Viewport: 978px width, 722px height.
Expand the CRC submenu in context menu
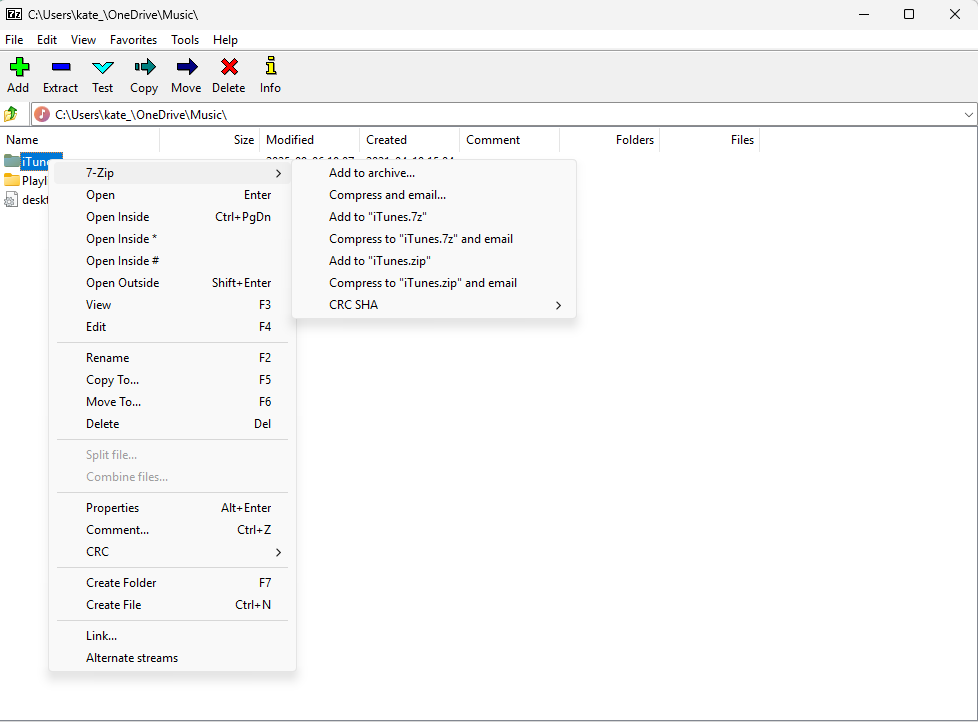coord(279,551)
